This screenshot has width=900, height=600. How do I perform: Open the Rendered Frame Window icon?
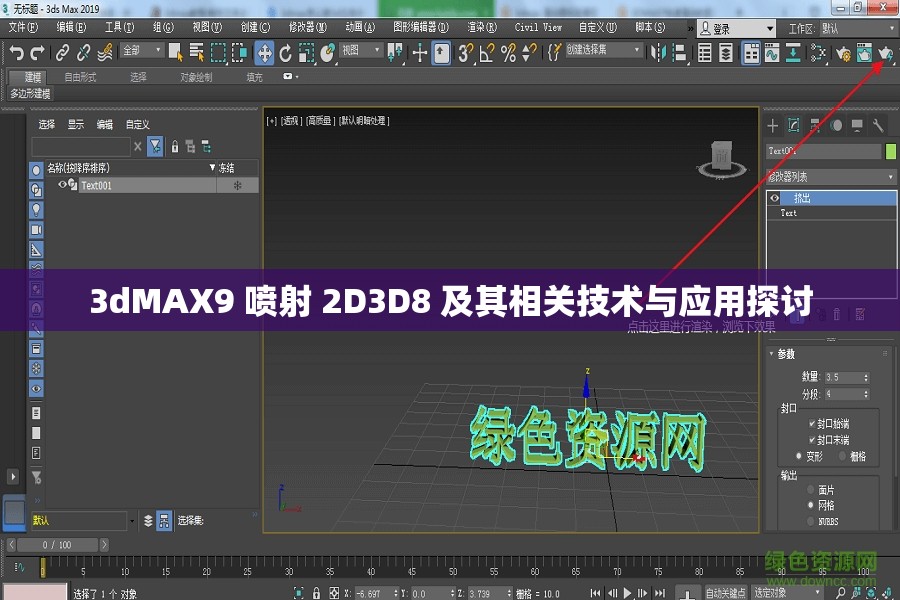tap(864, 53)
